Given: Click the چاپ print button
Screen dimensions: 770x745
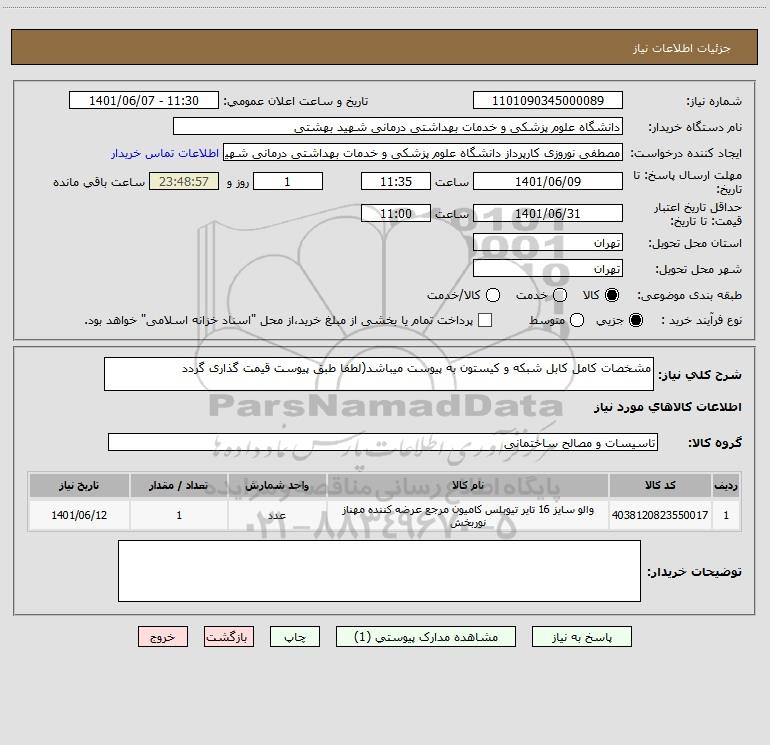Looking at the screenshot, I should [x=295, y=636].
